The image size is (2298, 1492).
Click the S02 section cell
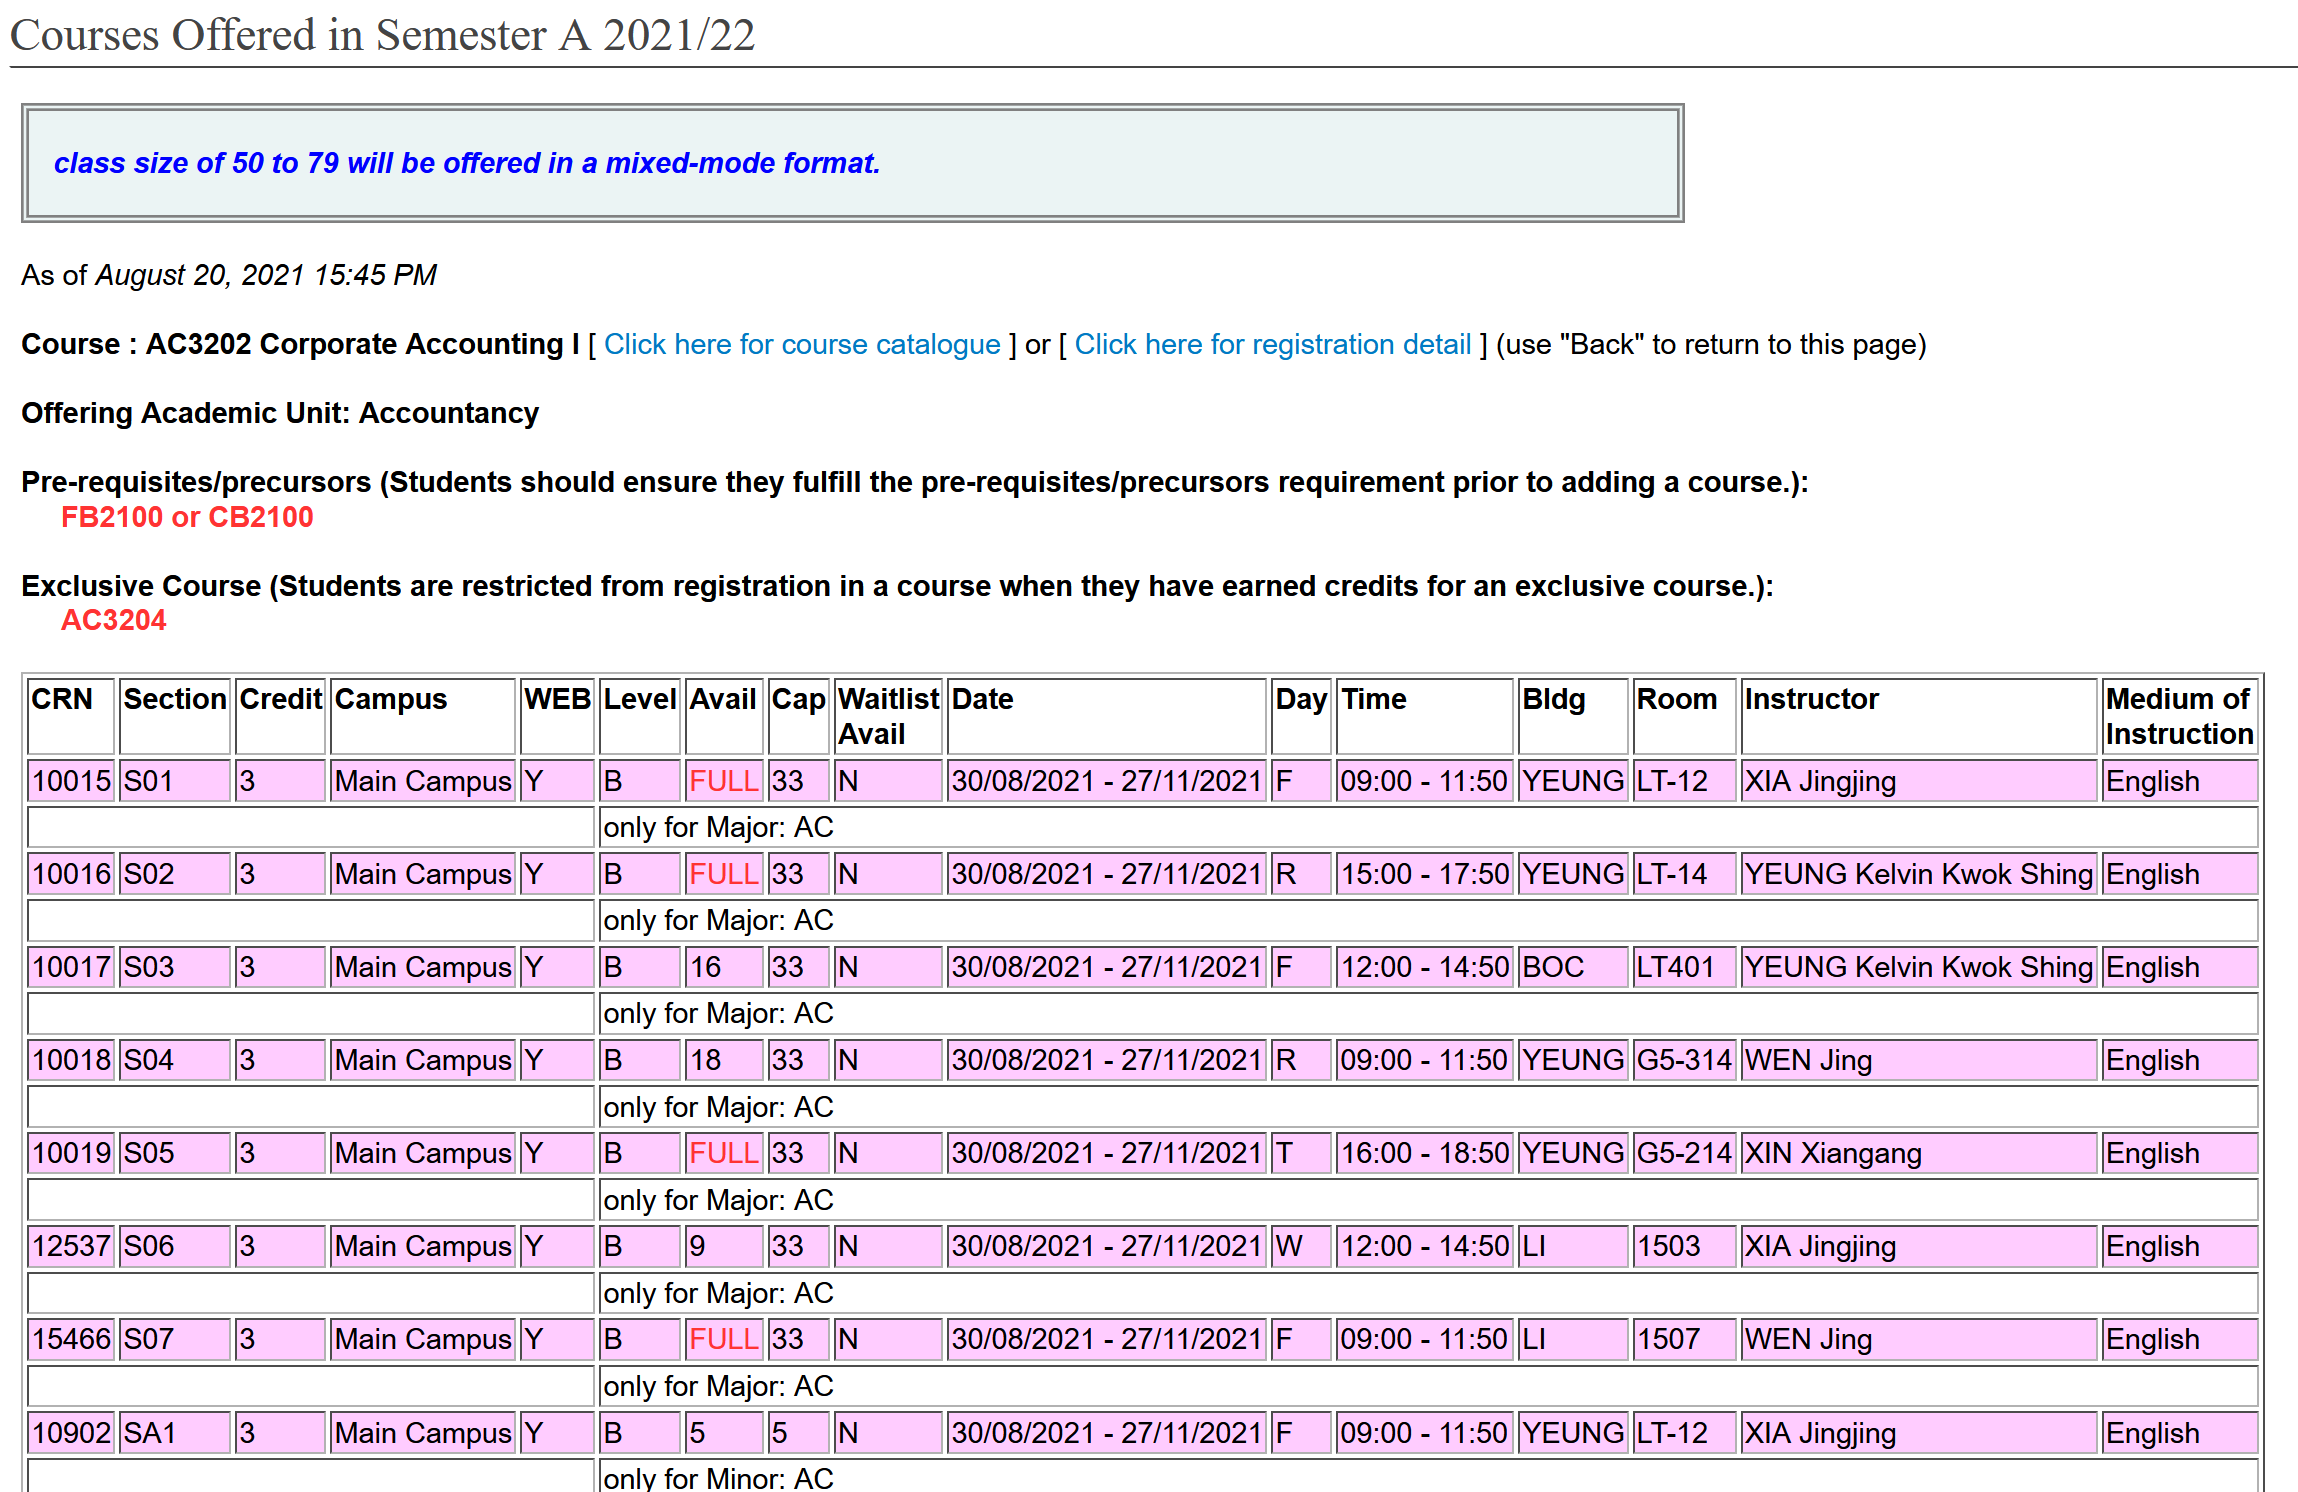pos(149,874)
